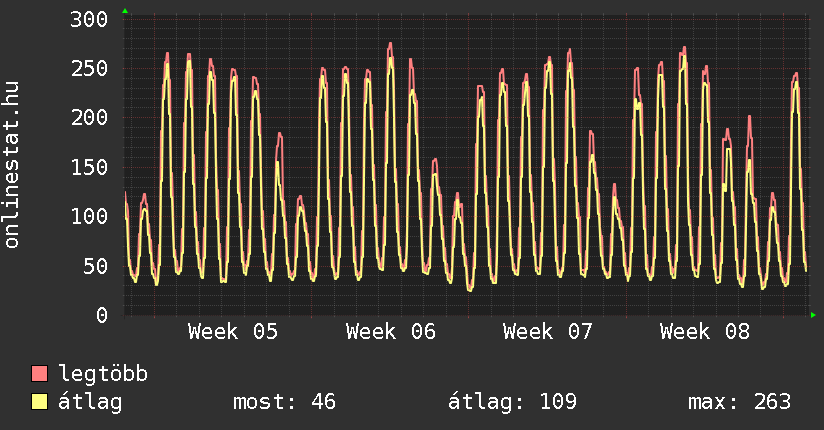Click the 'most: 46' current value
Screen dimensions: 824x430
[284, 402]
